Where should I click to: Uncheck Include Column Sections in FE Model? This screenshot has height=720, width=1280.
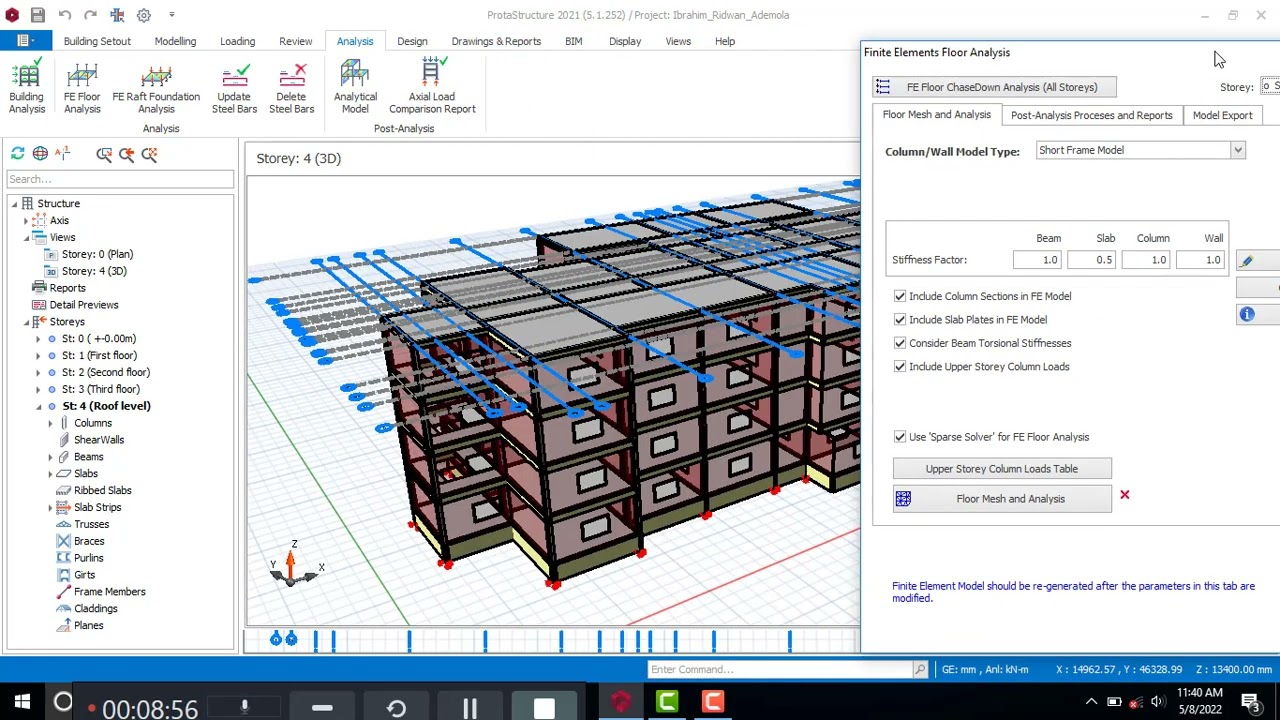pyautogui.click(x=900, y=296)
